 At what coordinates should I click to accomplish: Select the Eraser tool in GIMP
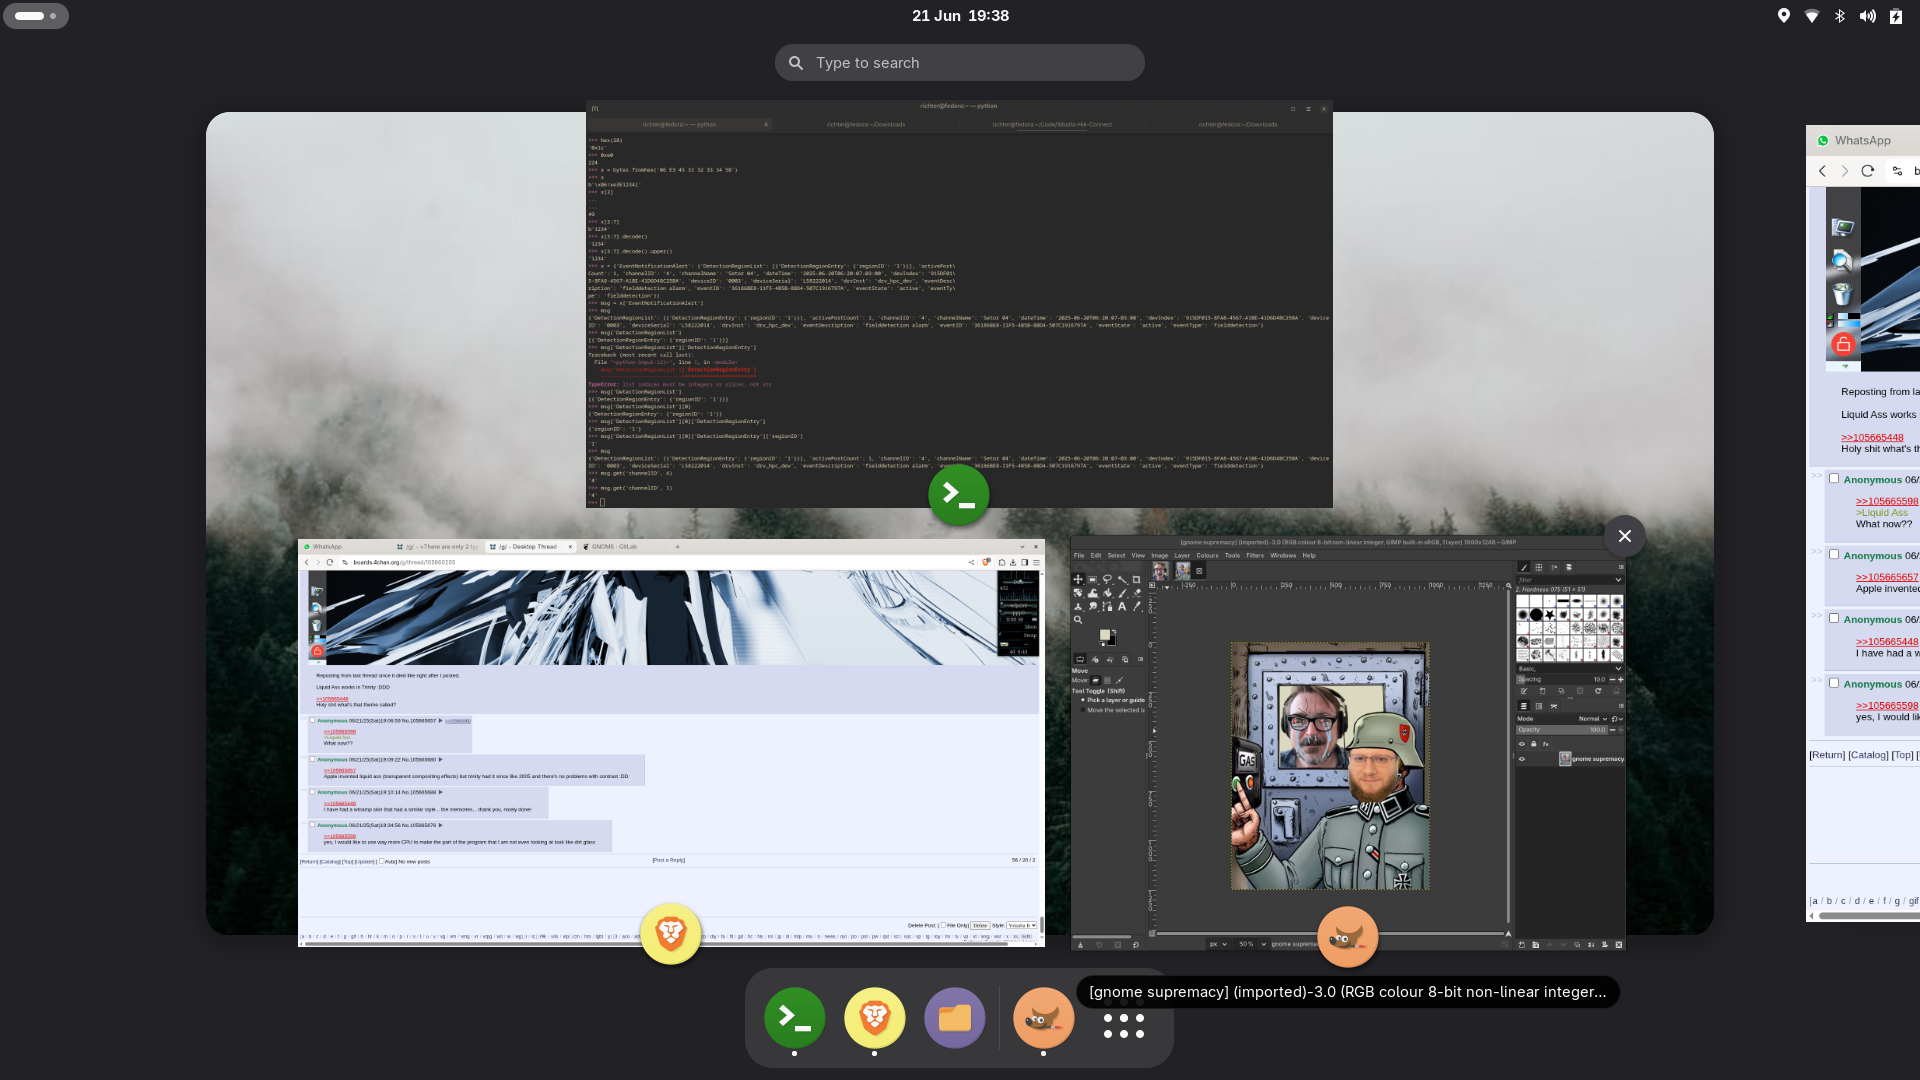(1137, 593)
